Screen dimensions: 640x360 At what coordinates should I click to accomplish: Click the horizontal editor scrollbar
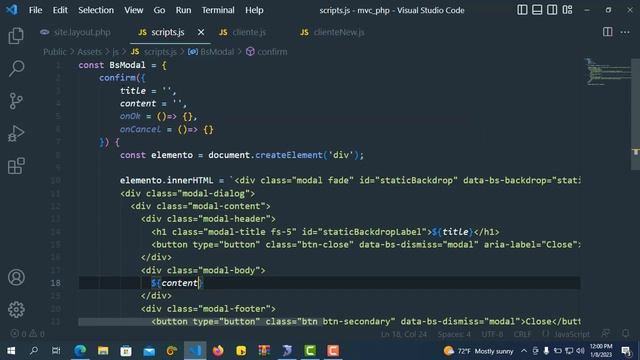[200, 322]
